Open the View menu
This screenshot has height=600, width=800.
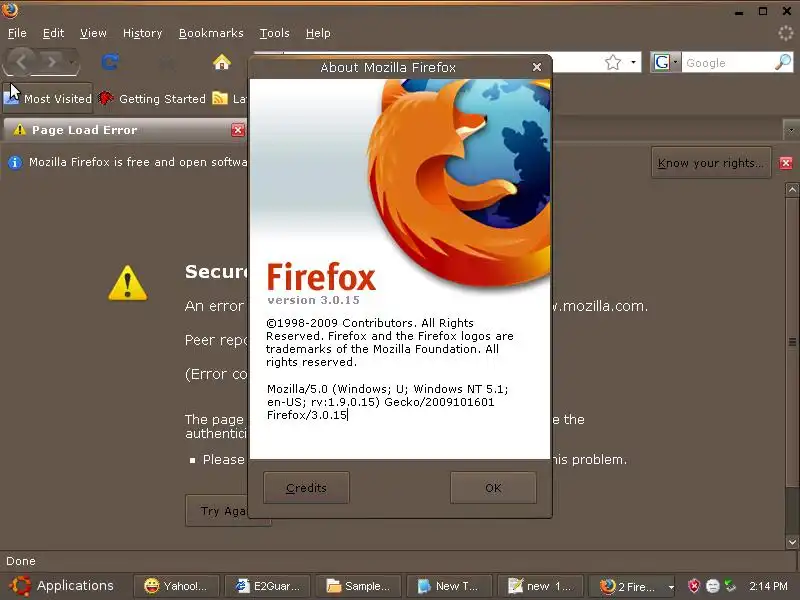[x=93, y=33]
